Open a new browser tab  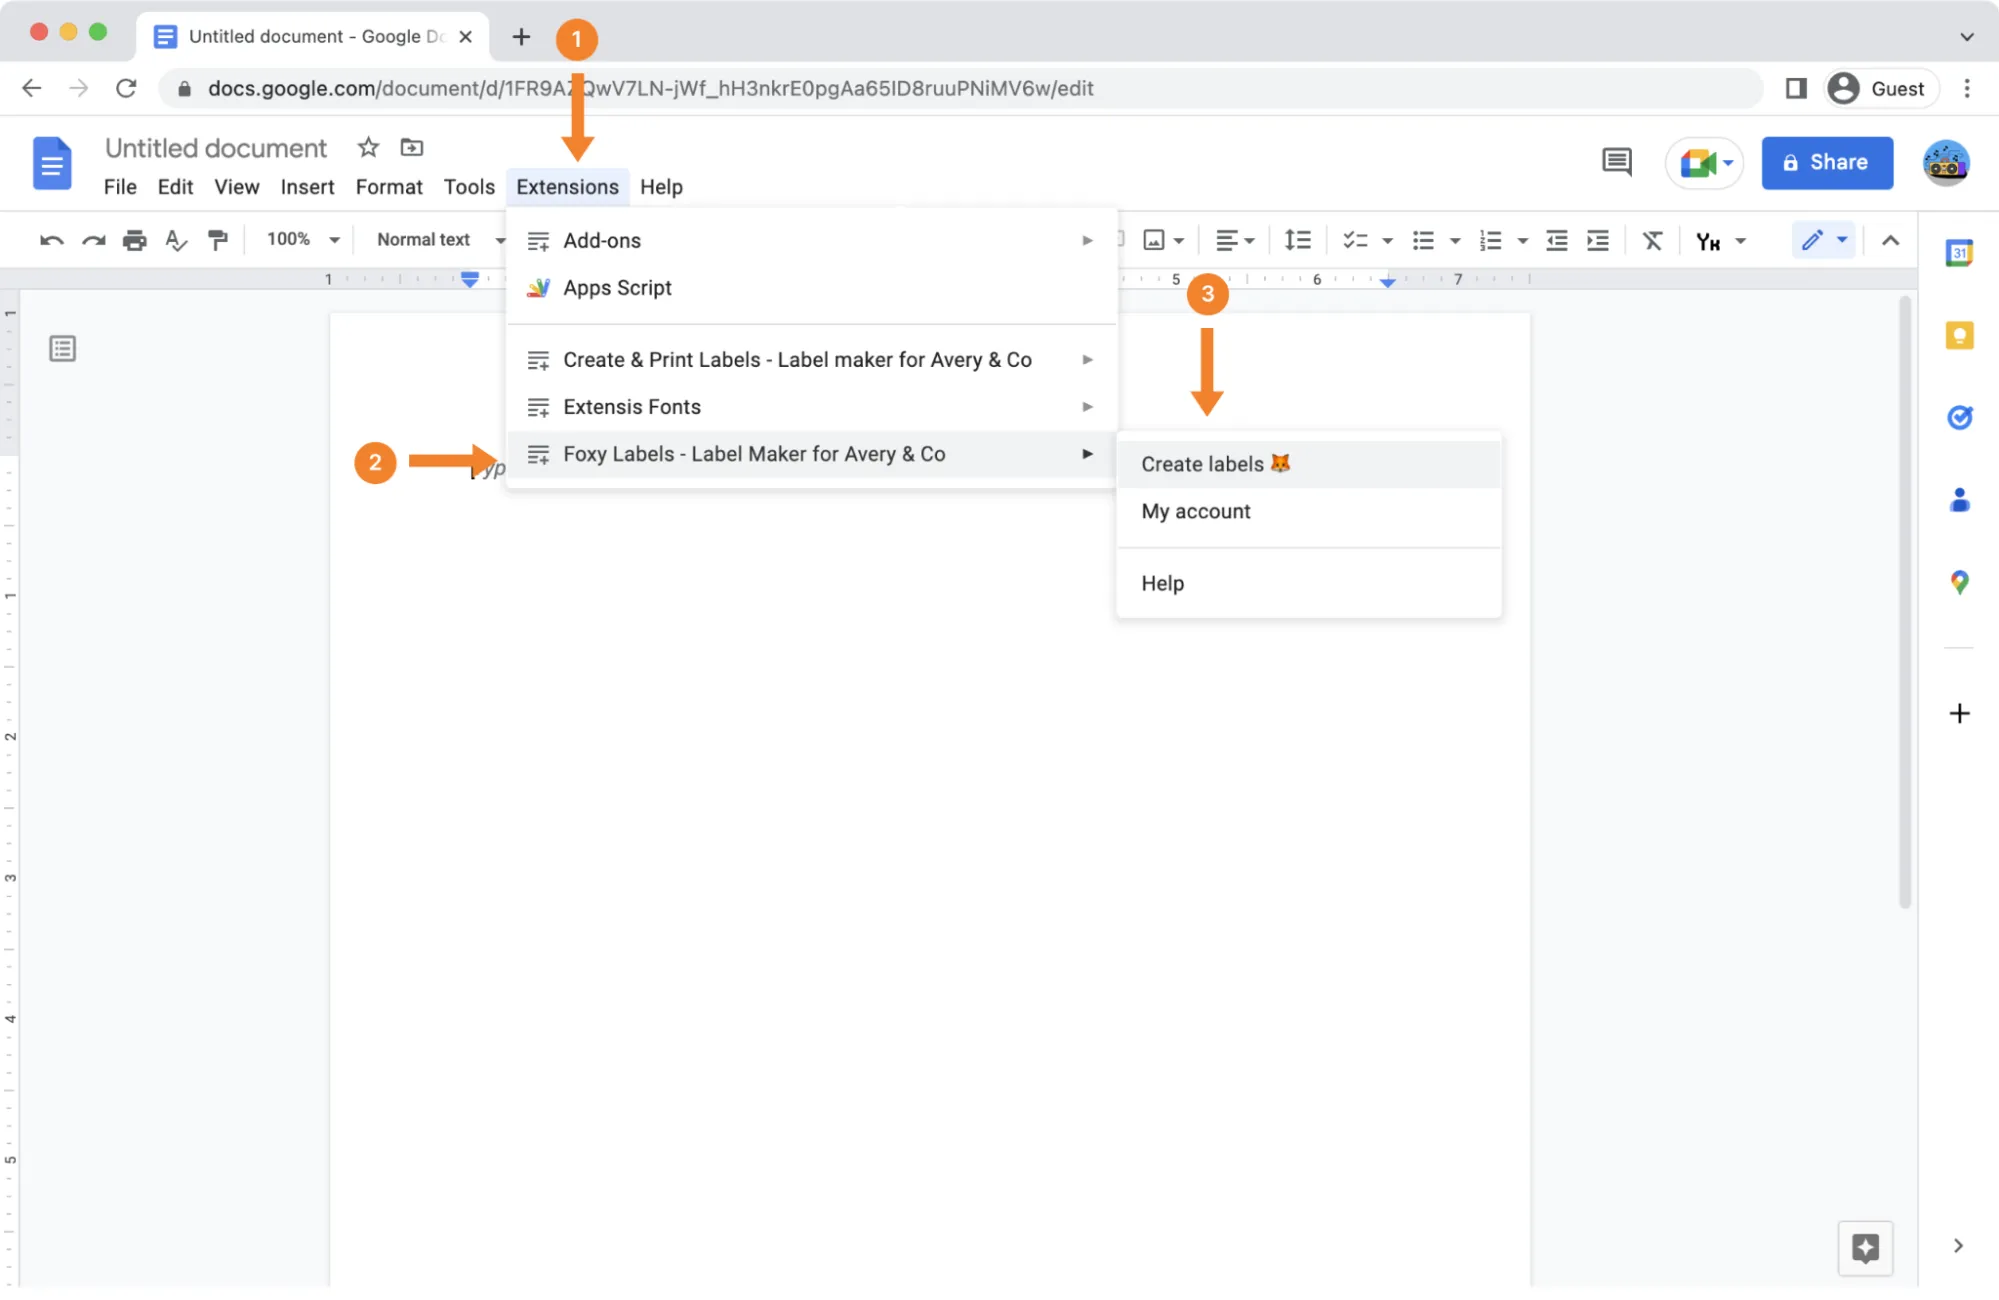(521, 37)
